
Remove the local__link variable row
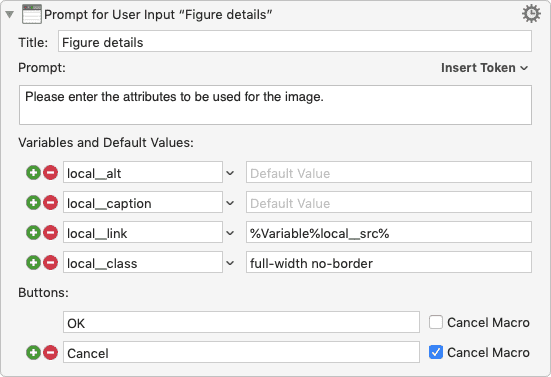(51, 233)
